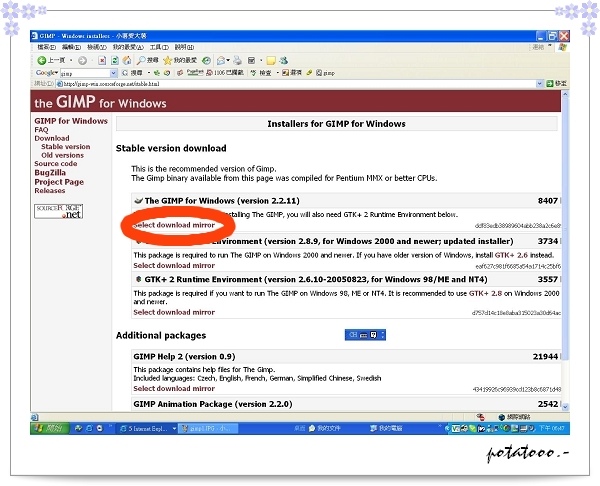Image resolution: width=600 pixels, height=486 pixels.
Task: Open the 檢視(V) View menu
Action: click(x=96, y=47)
